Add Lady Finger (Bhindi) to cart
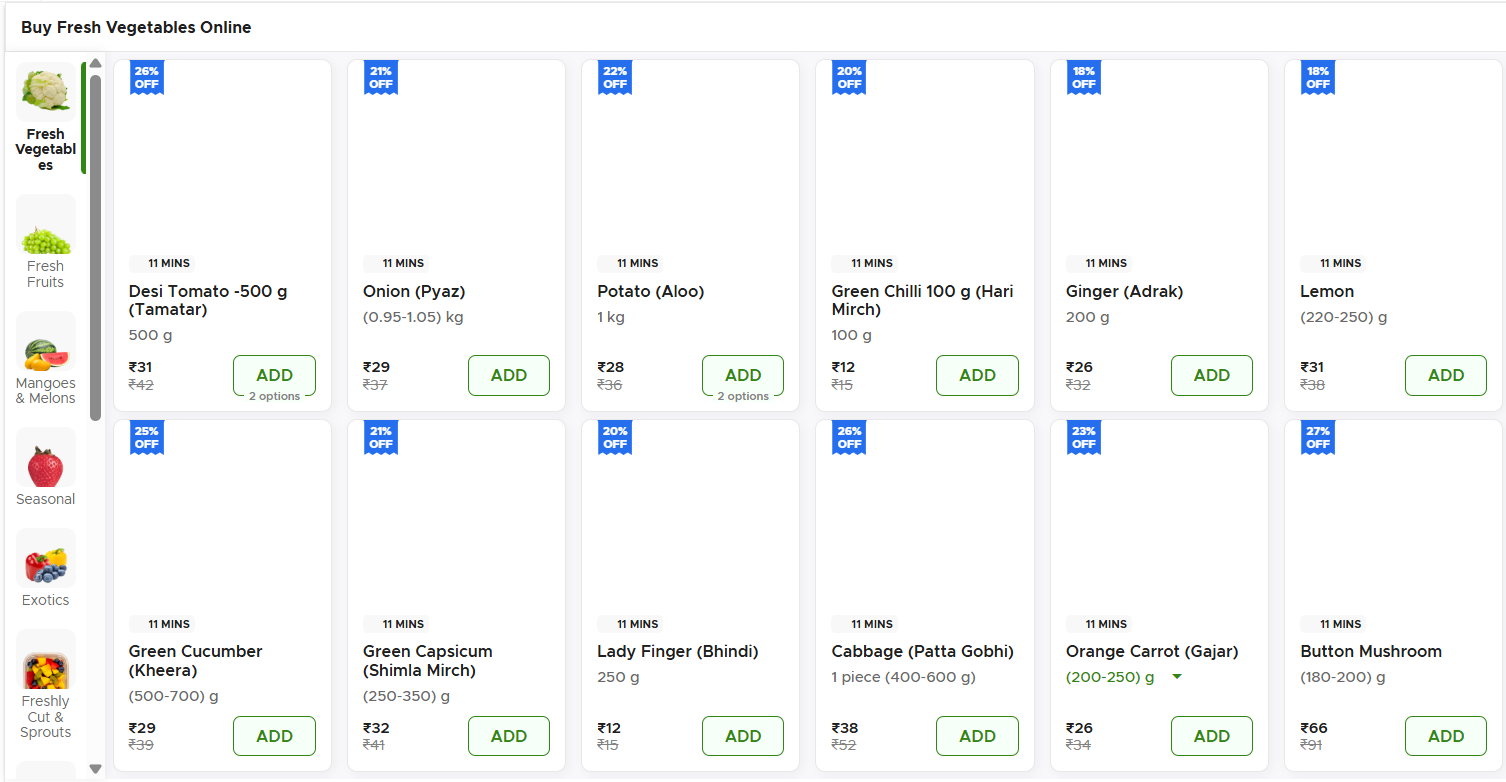The height and width of the screenshot is (782, 1506). [742, 736]
